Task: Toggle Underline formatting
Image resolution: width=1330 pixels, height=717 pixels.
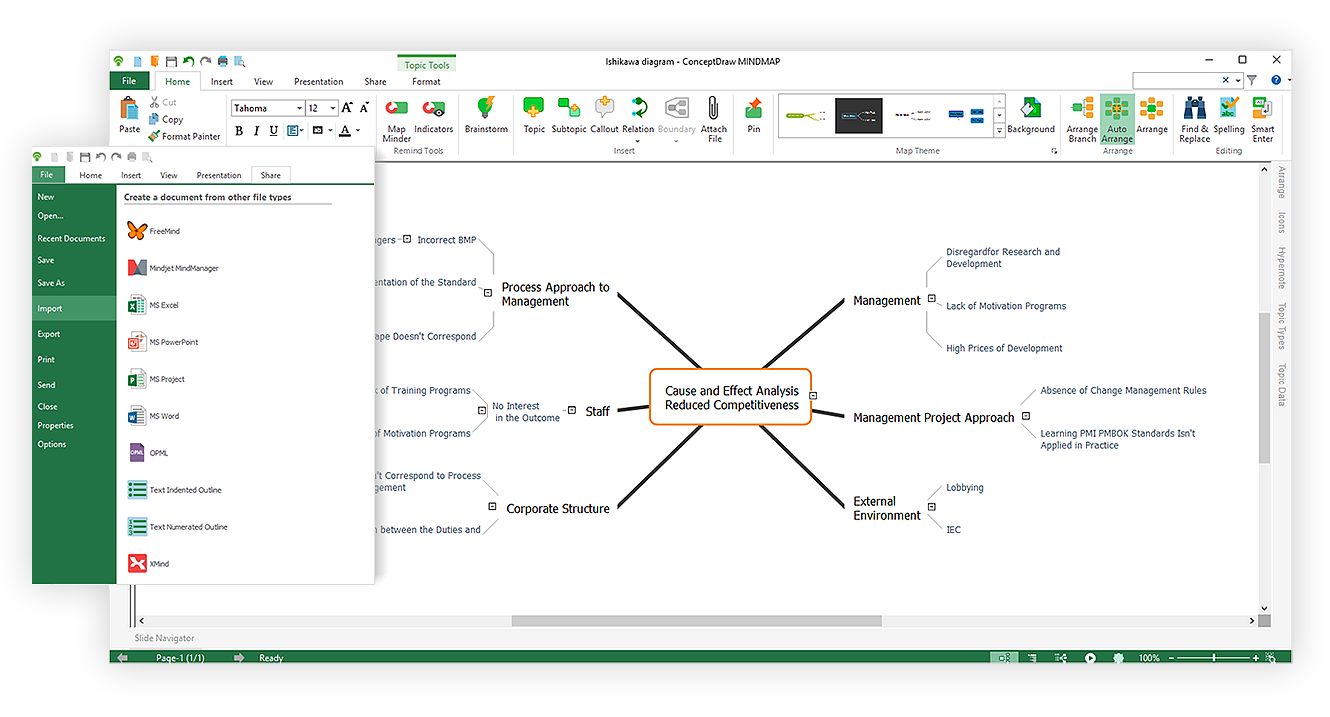Action: click(x=274, y=130)
